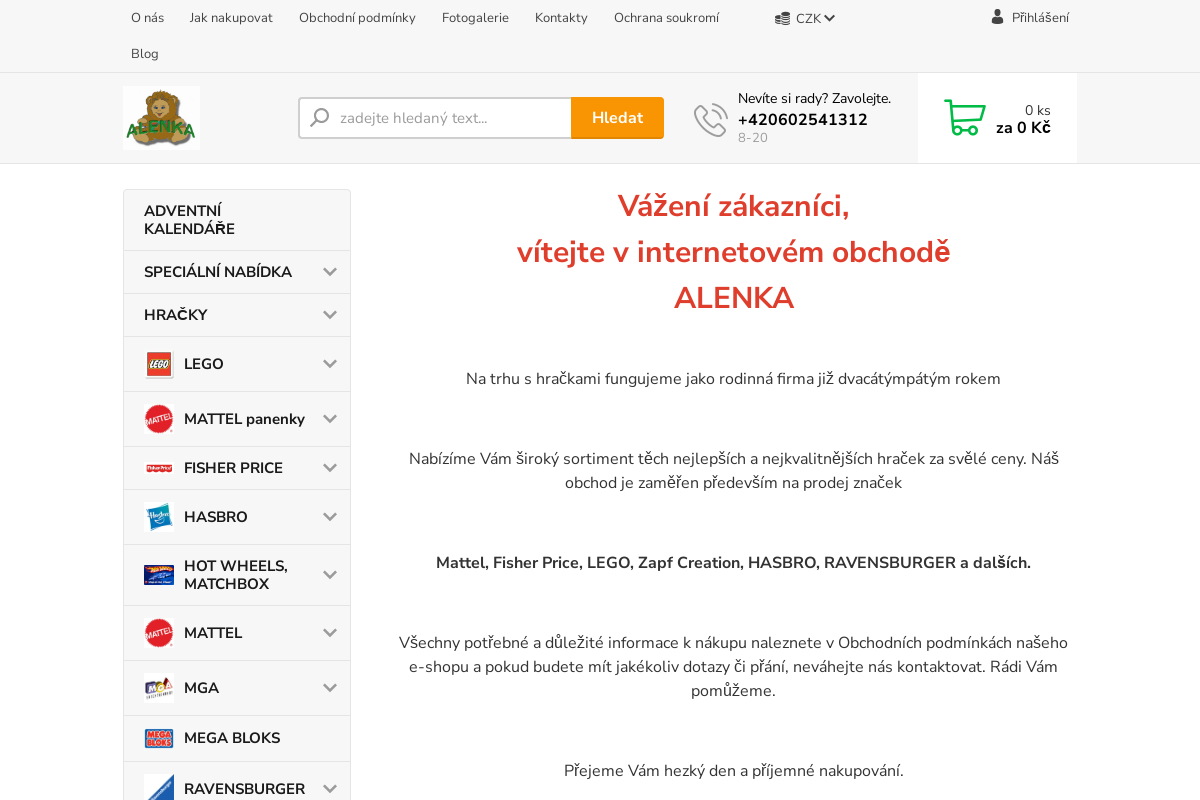Expand the RAVENSBURGER category

tap(330, 788)
